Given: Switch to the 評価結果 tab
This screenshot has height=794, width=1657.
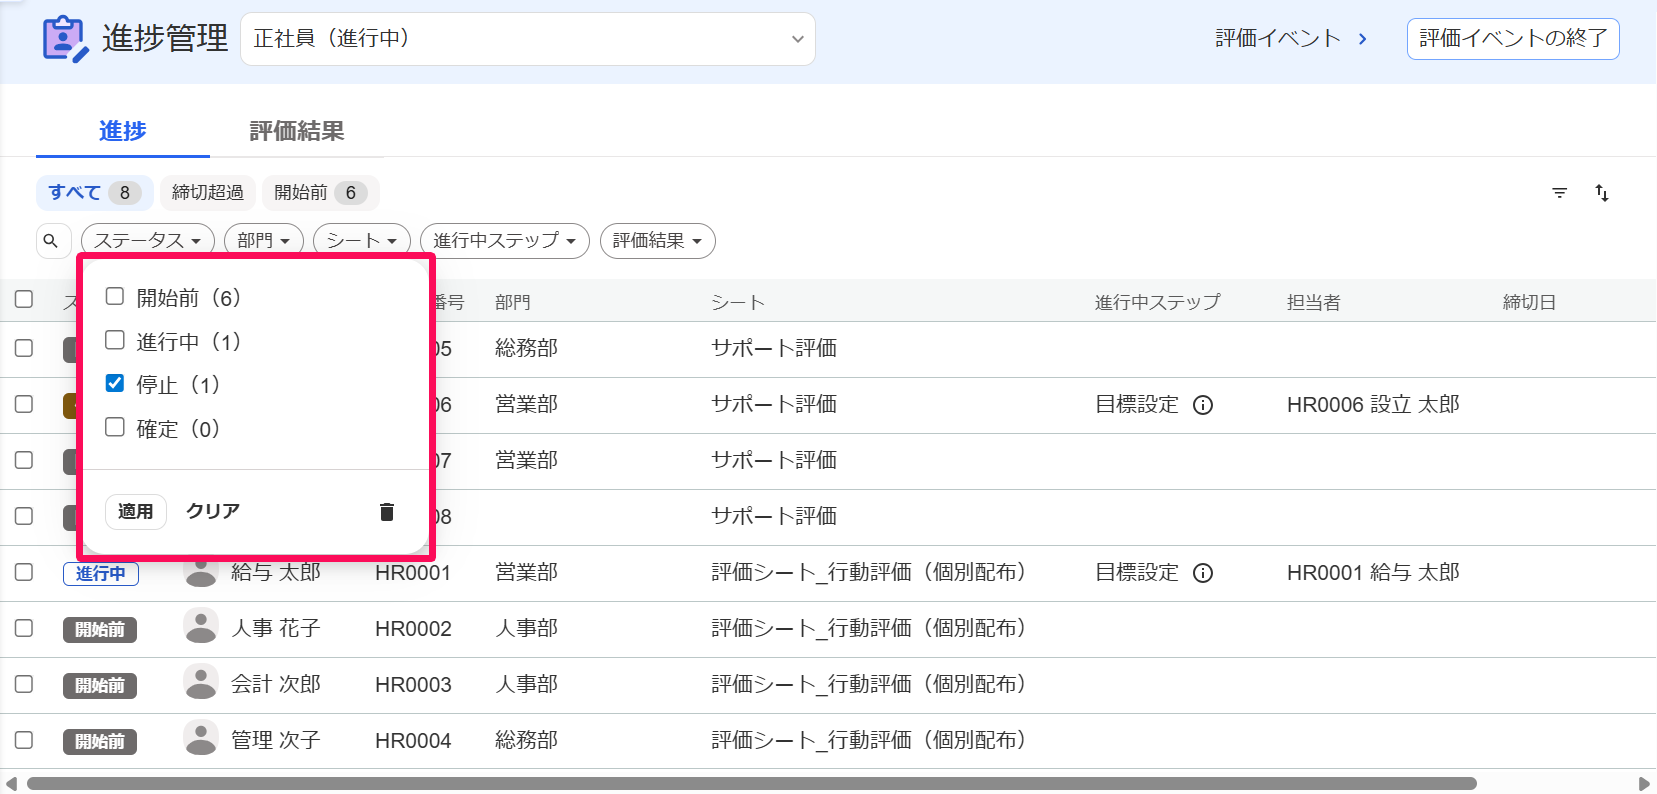Looking at the screenshot, I should tap(297, 131).
